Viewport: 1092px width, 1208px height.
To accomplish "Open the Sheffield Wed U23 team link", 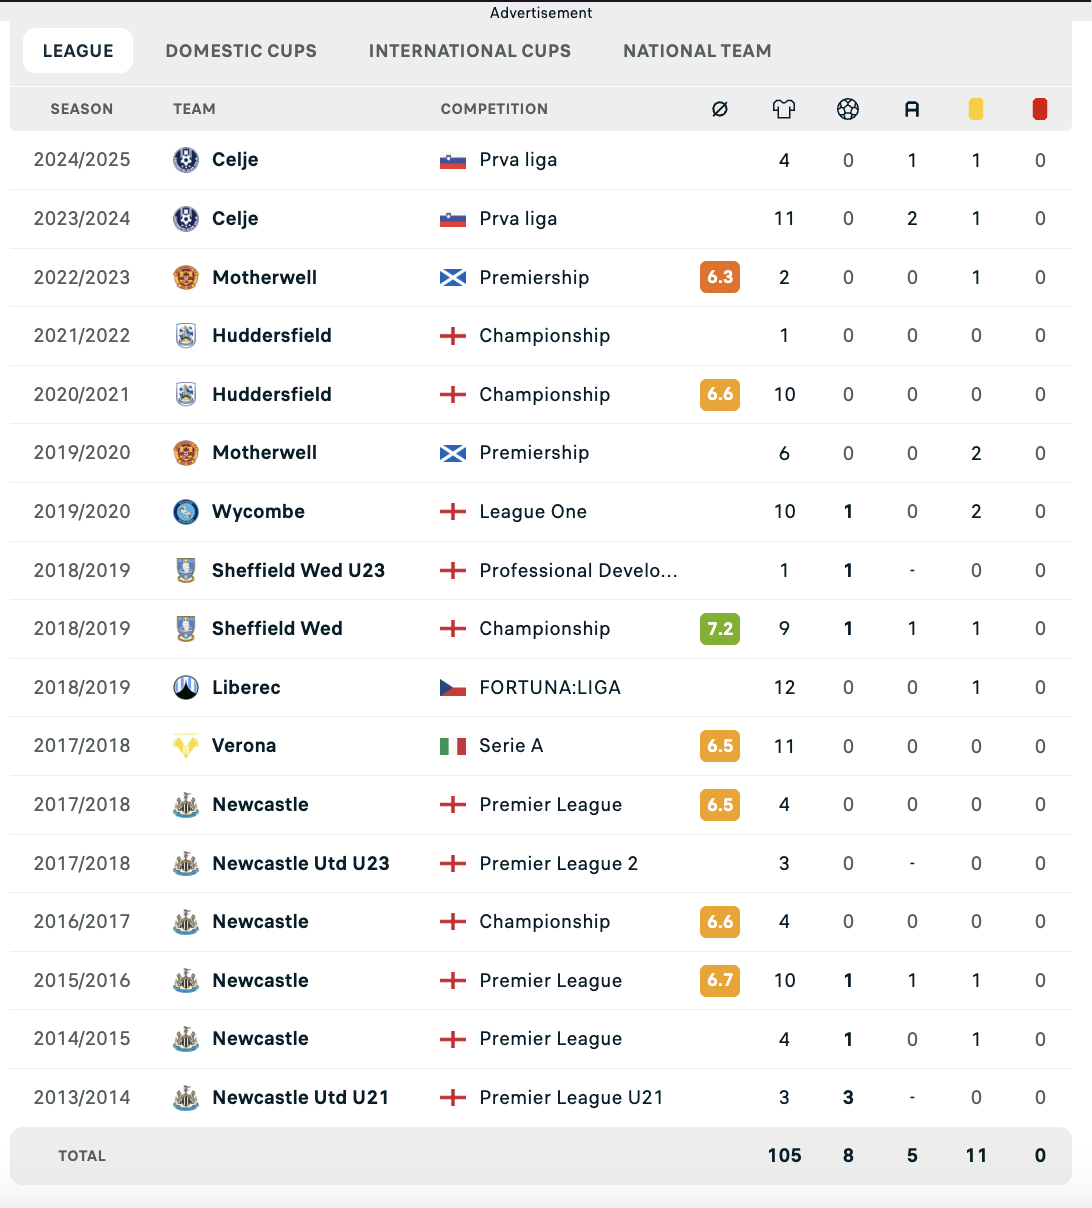I will click(x=298, y=570).
